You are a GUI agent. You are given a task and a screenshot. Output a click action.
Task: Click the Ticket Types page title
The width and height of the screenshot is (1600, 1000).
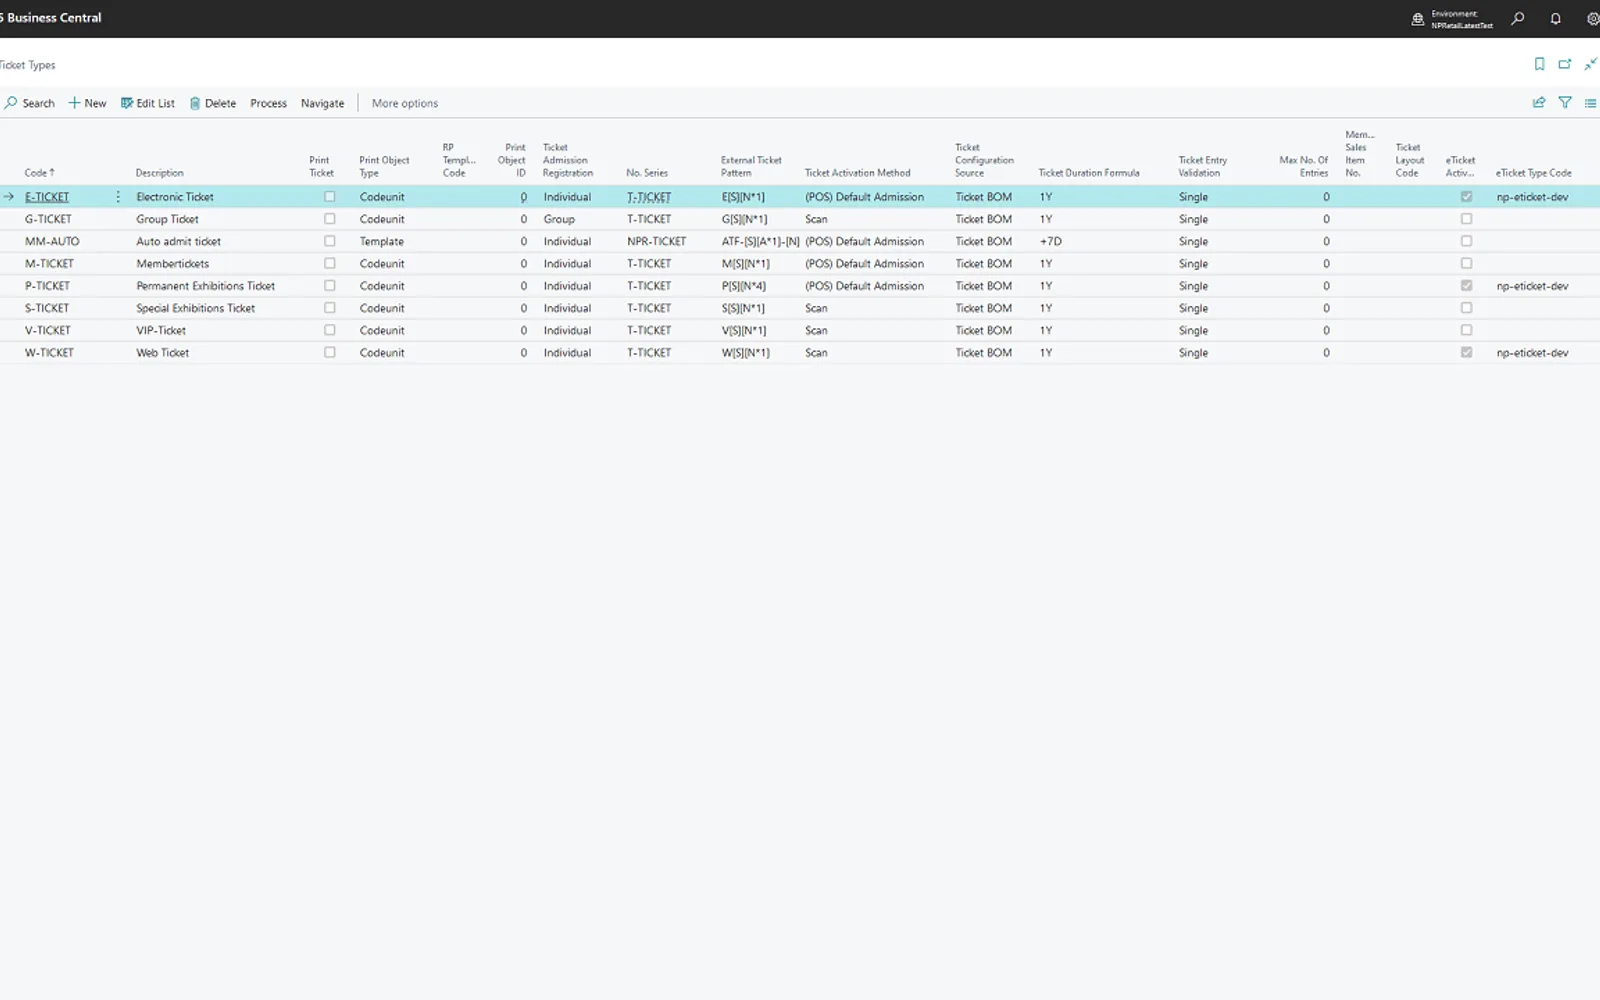(27, 65)
